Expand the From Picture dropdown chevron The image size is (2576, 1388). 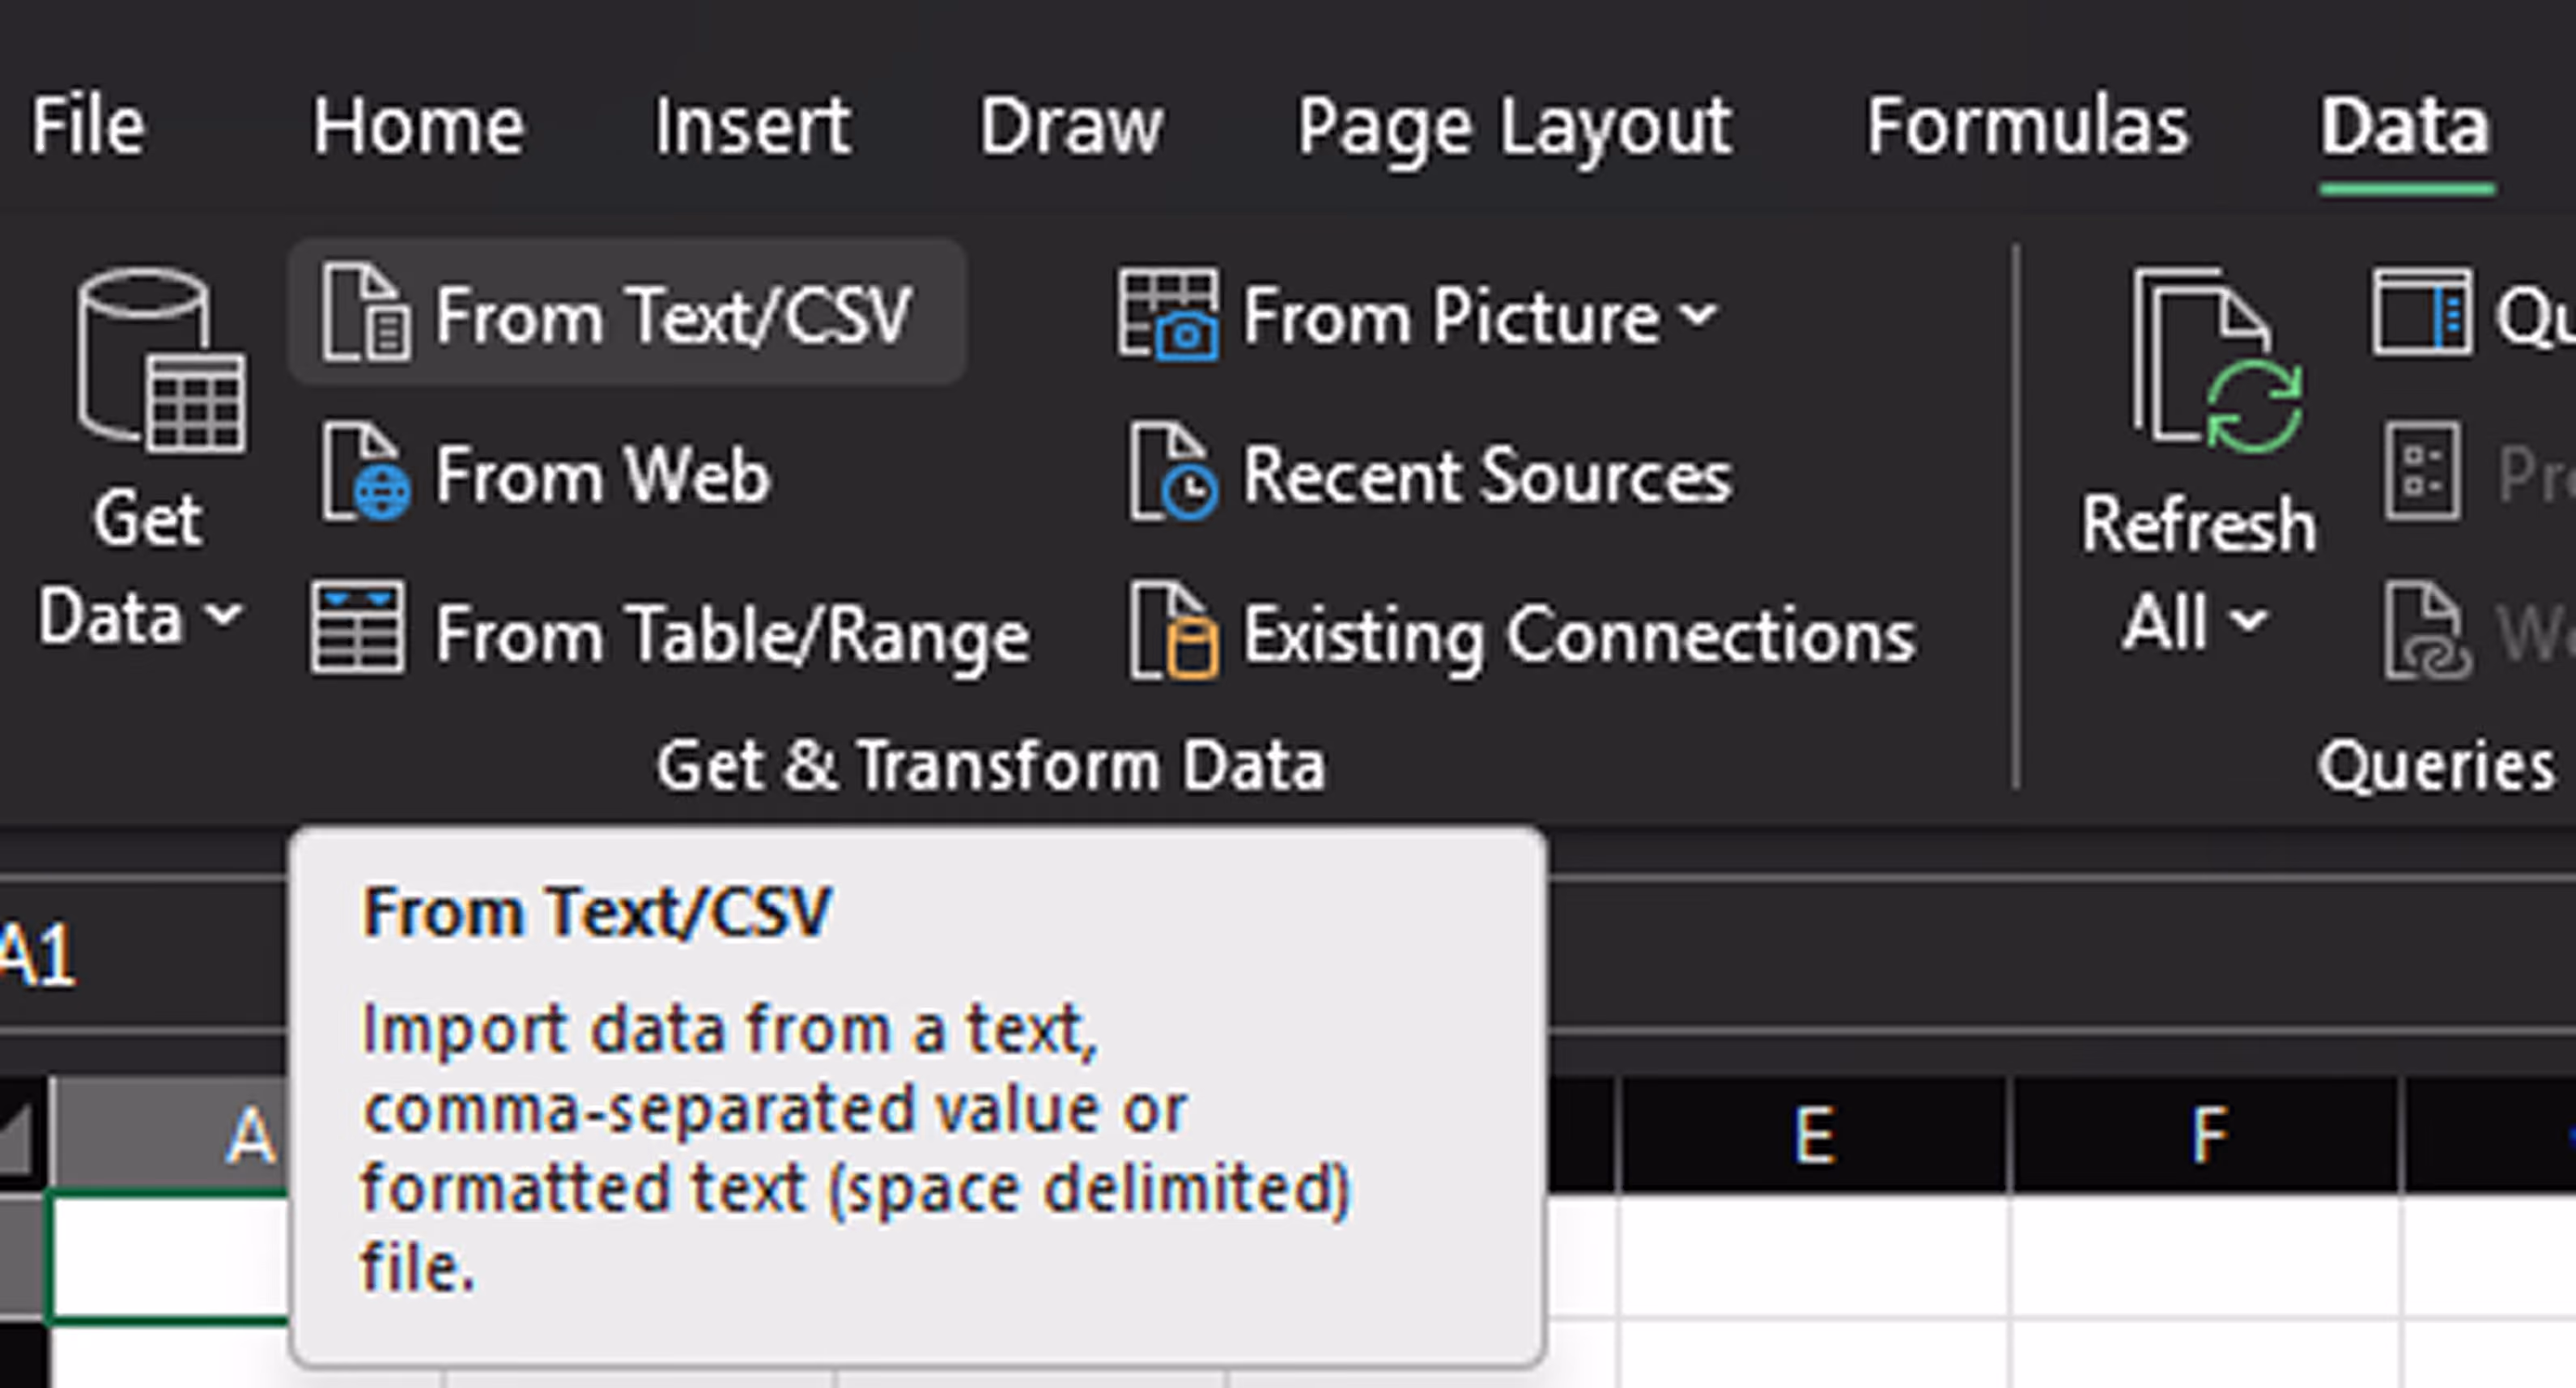point(1698,314)
